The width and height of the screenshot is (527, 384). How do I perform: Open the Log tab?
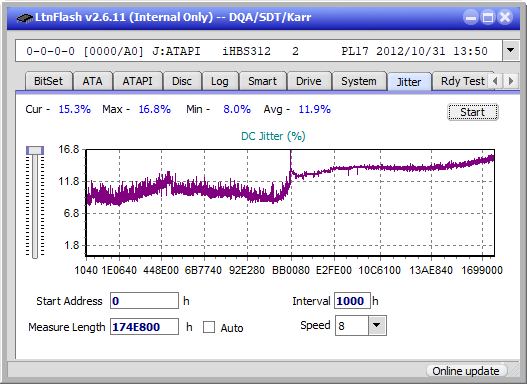pos(220,81)
